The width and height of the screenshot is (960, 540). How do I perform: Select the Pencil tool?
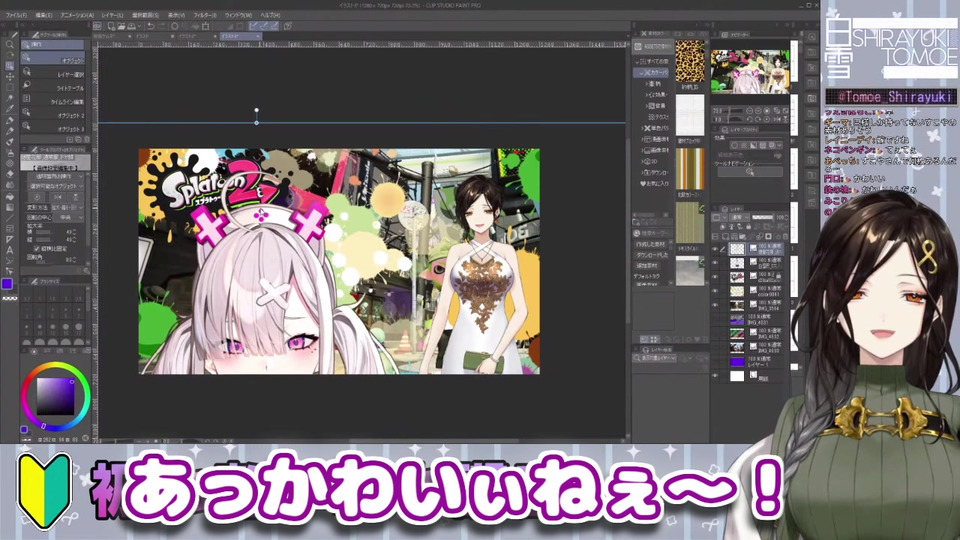pyautogui.click(x=10, y=130)
